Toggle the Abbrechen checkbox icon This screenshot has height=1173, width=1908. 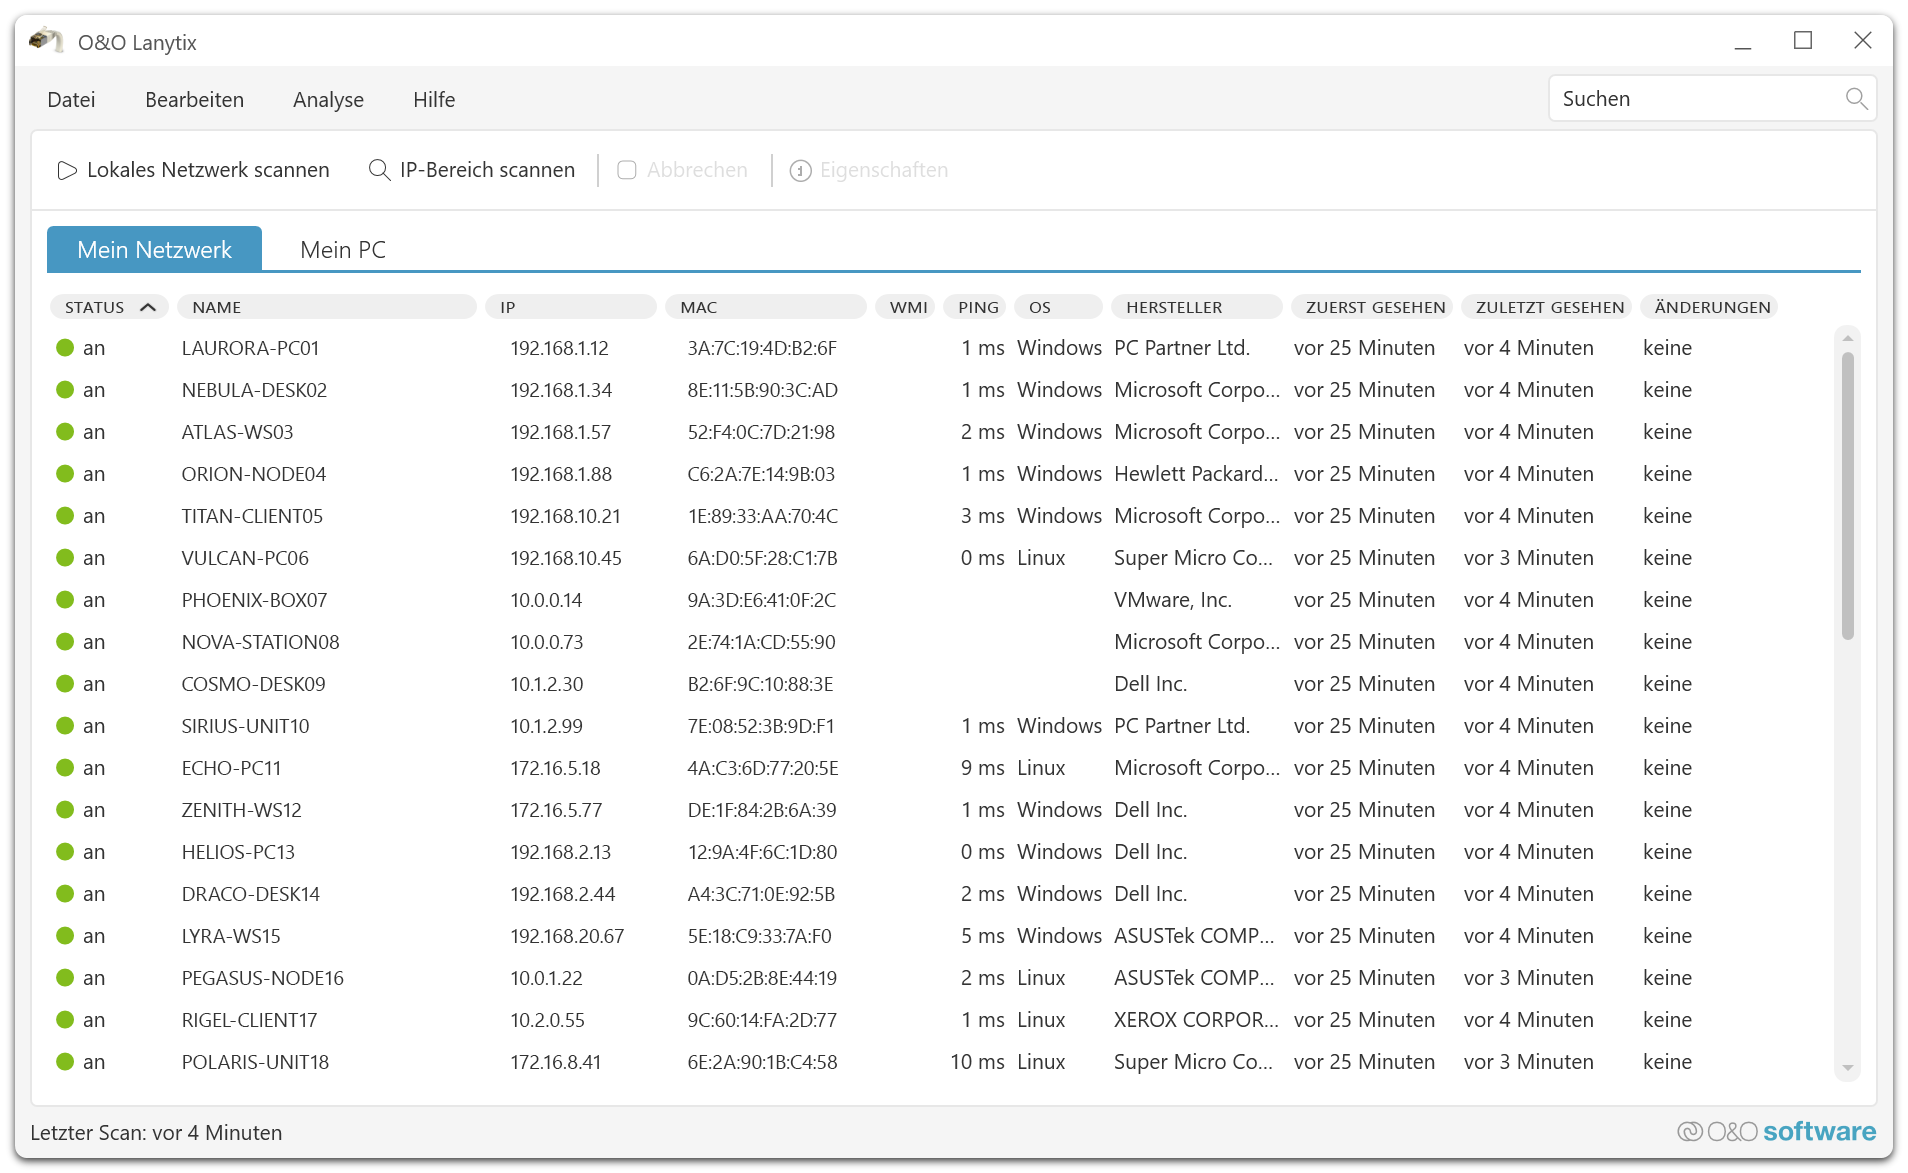tap(627, 171)
